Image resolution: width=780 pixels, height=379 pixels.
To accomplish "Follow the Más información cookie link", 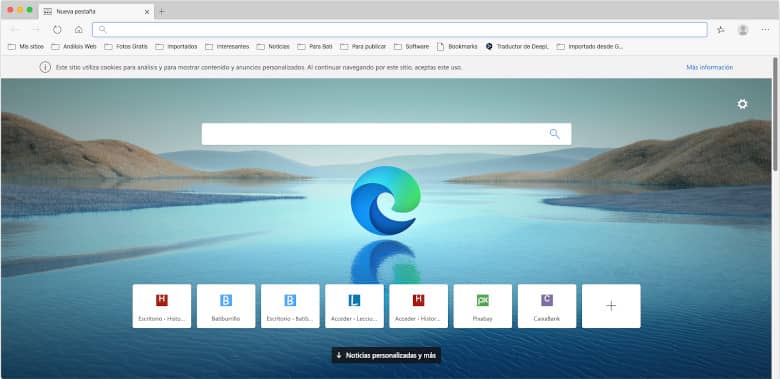I will 709,67.
